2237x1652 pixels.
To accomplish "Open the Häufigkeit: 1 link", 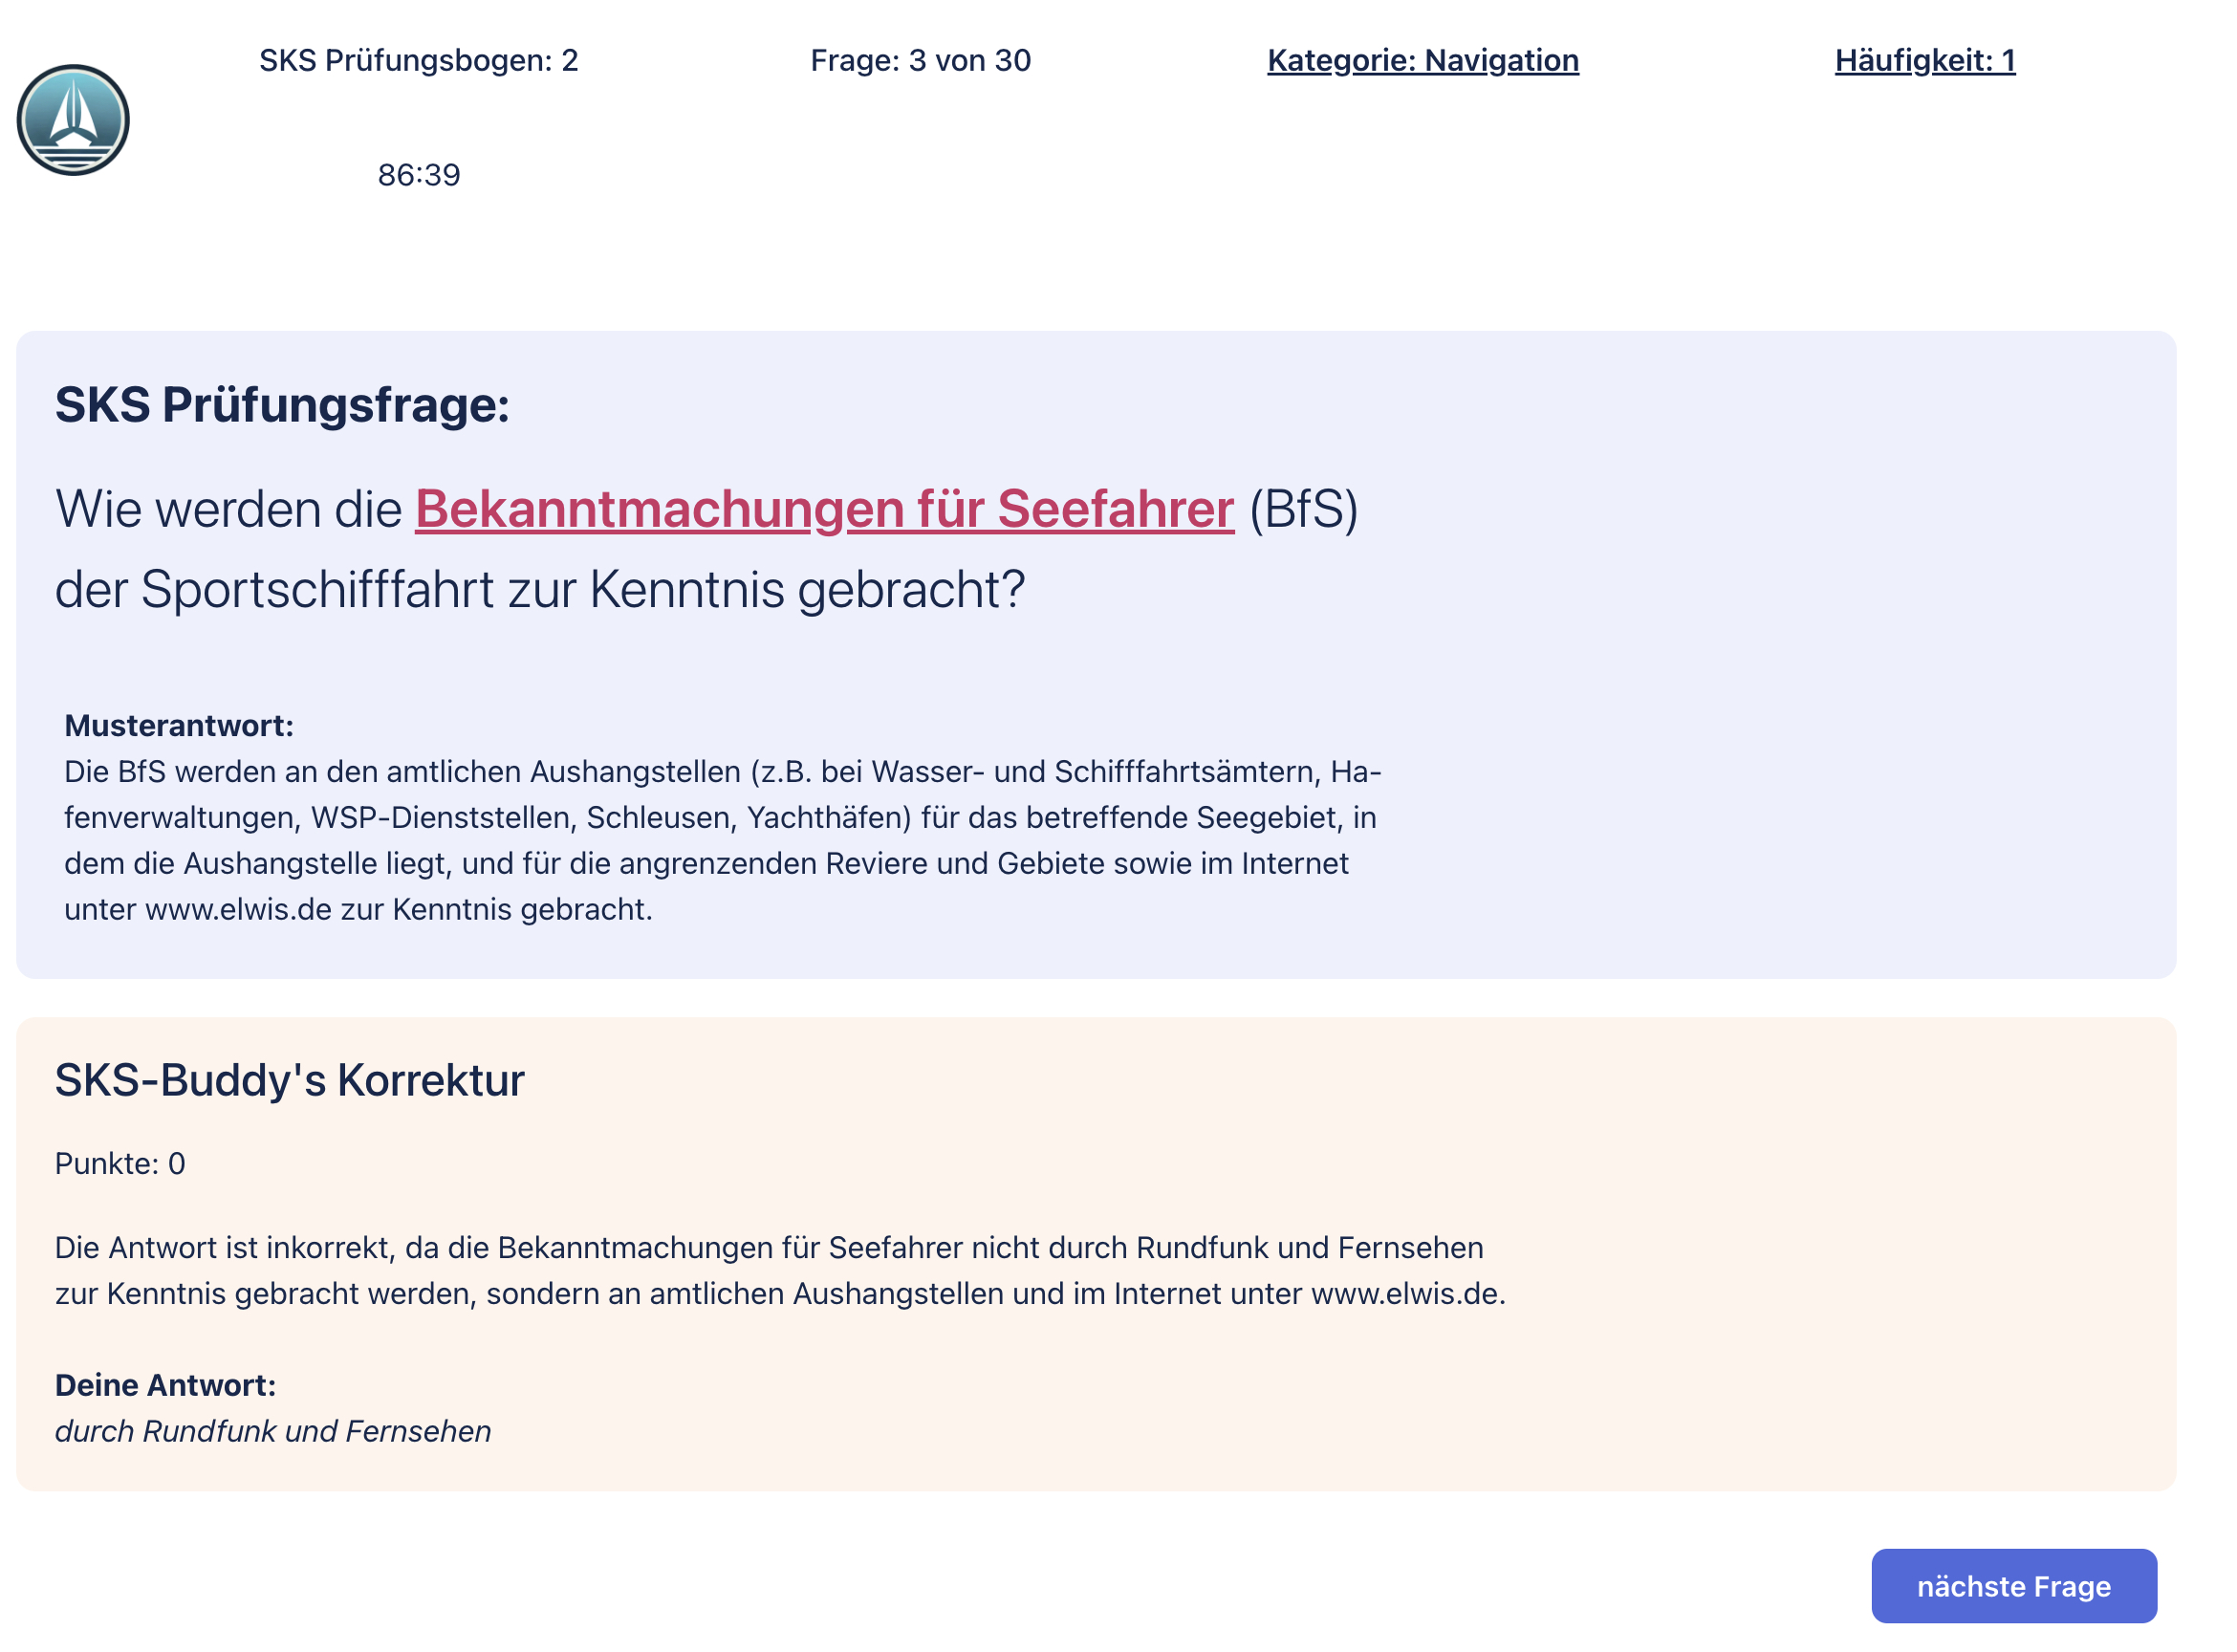I will (1925, 61).
